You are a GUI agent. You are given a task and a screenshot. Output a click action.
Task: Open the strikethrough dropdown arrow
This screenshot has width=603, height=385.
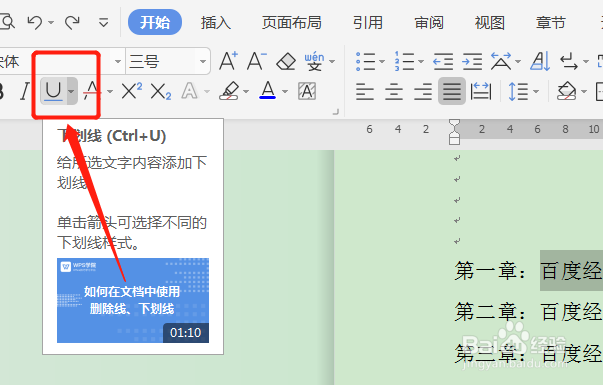(x=110, y=91)
